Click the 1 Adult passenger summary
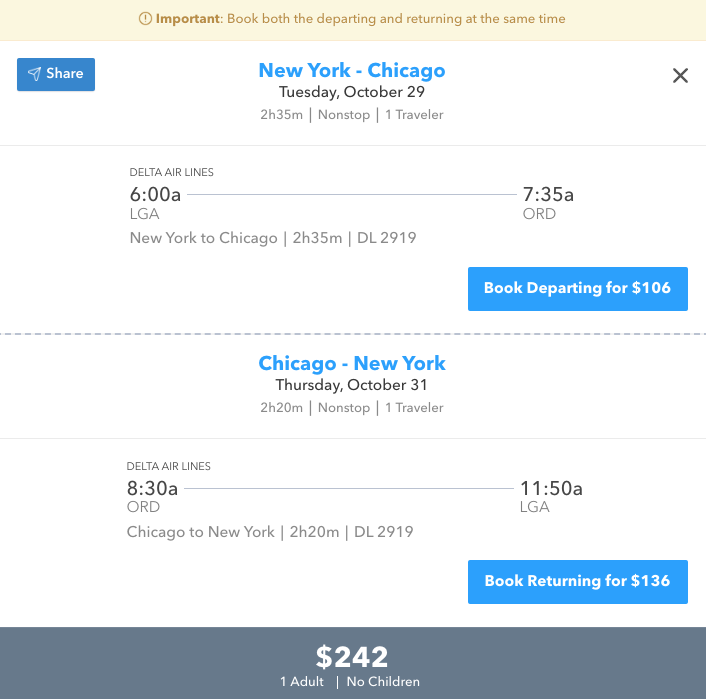 (301, 682)
